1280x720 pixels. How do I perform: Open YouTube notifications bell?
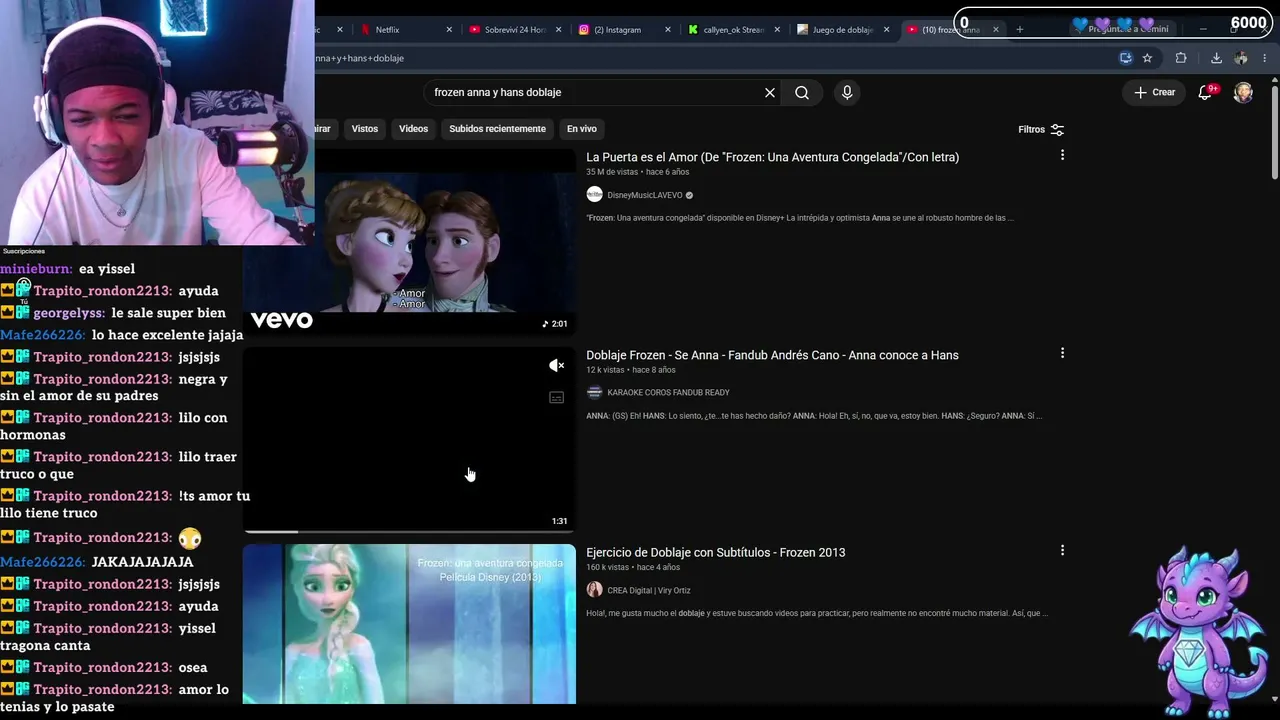pyautogui.click(x=1206, y=92)
